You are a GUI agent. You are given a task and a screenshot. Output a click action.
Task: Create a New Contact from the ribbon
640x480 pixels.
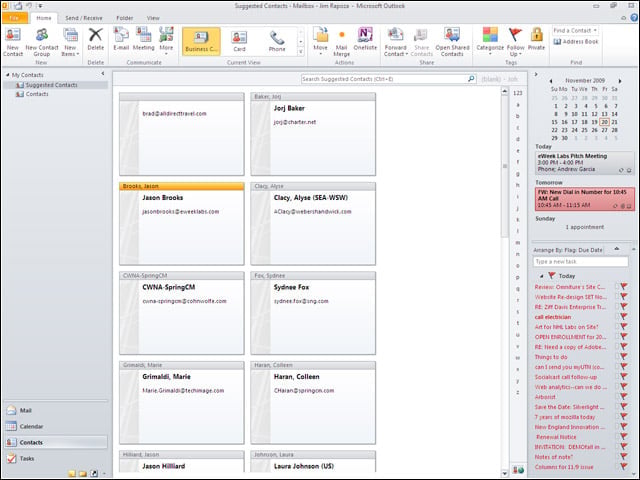pyautogui.click(x=13, y=42)
